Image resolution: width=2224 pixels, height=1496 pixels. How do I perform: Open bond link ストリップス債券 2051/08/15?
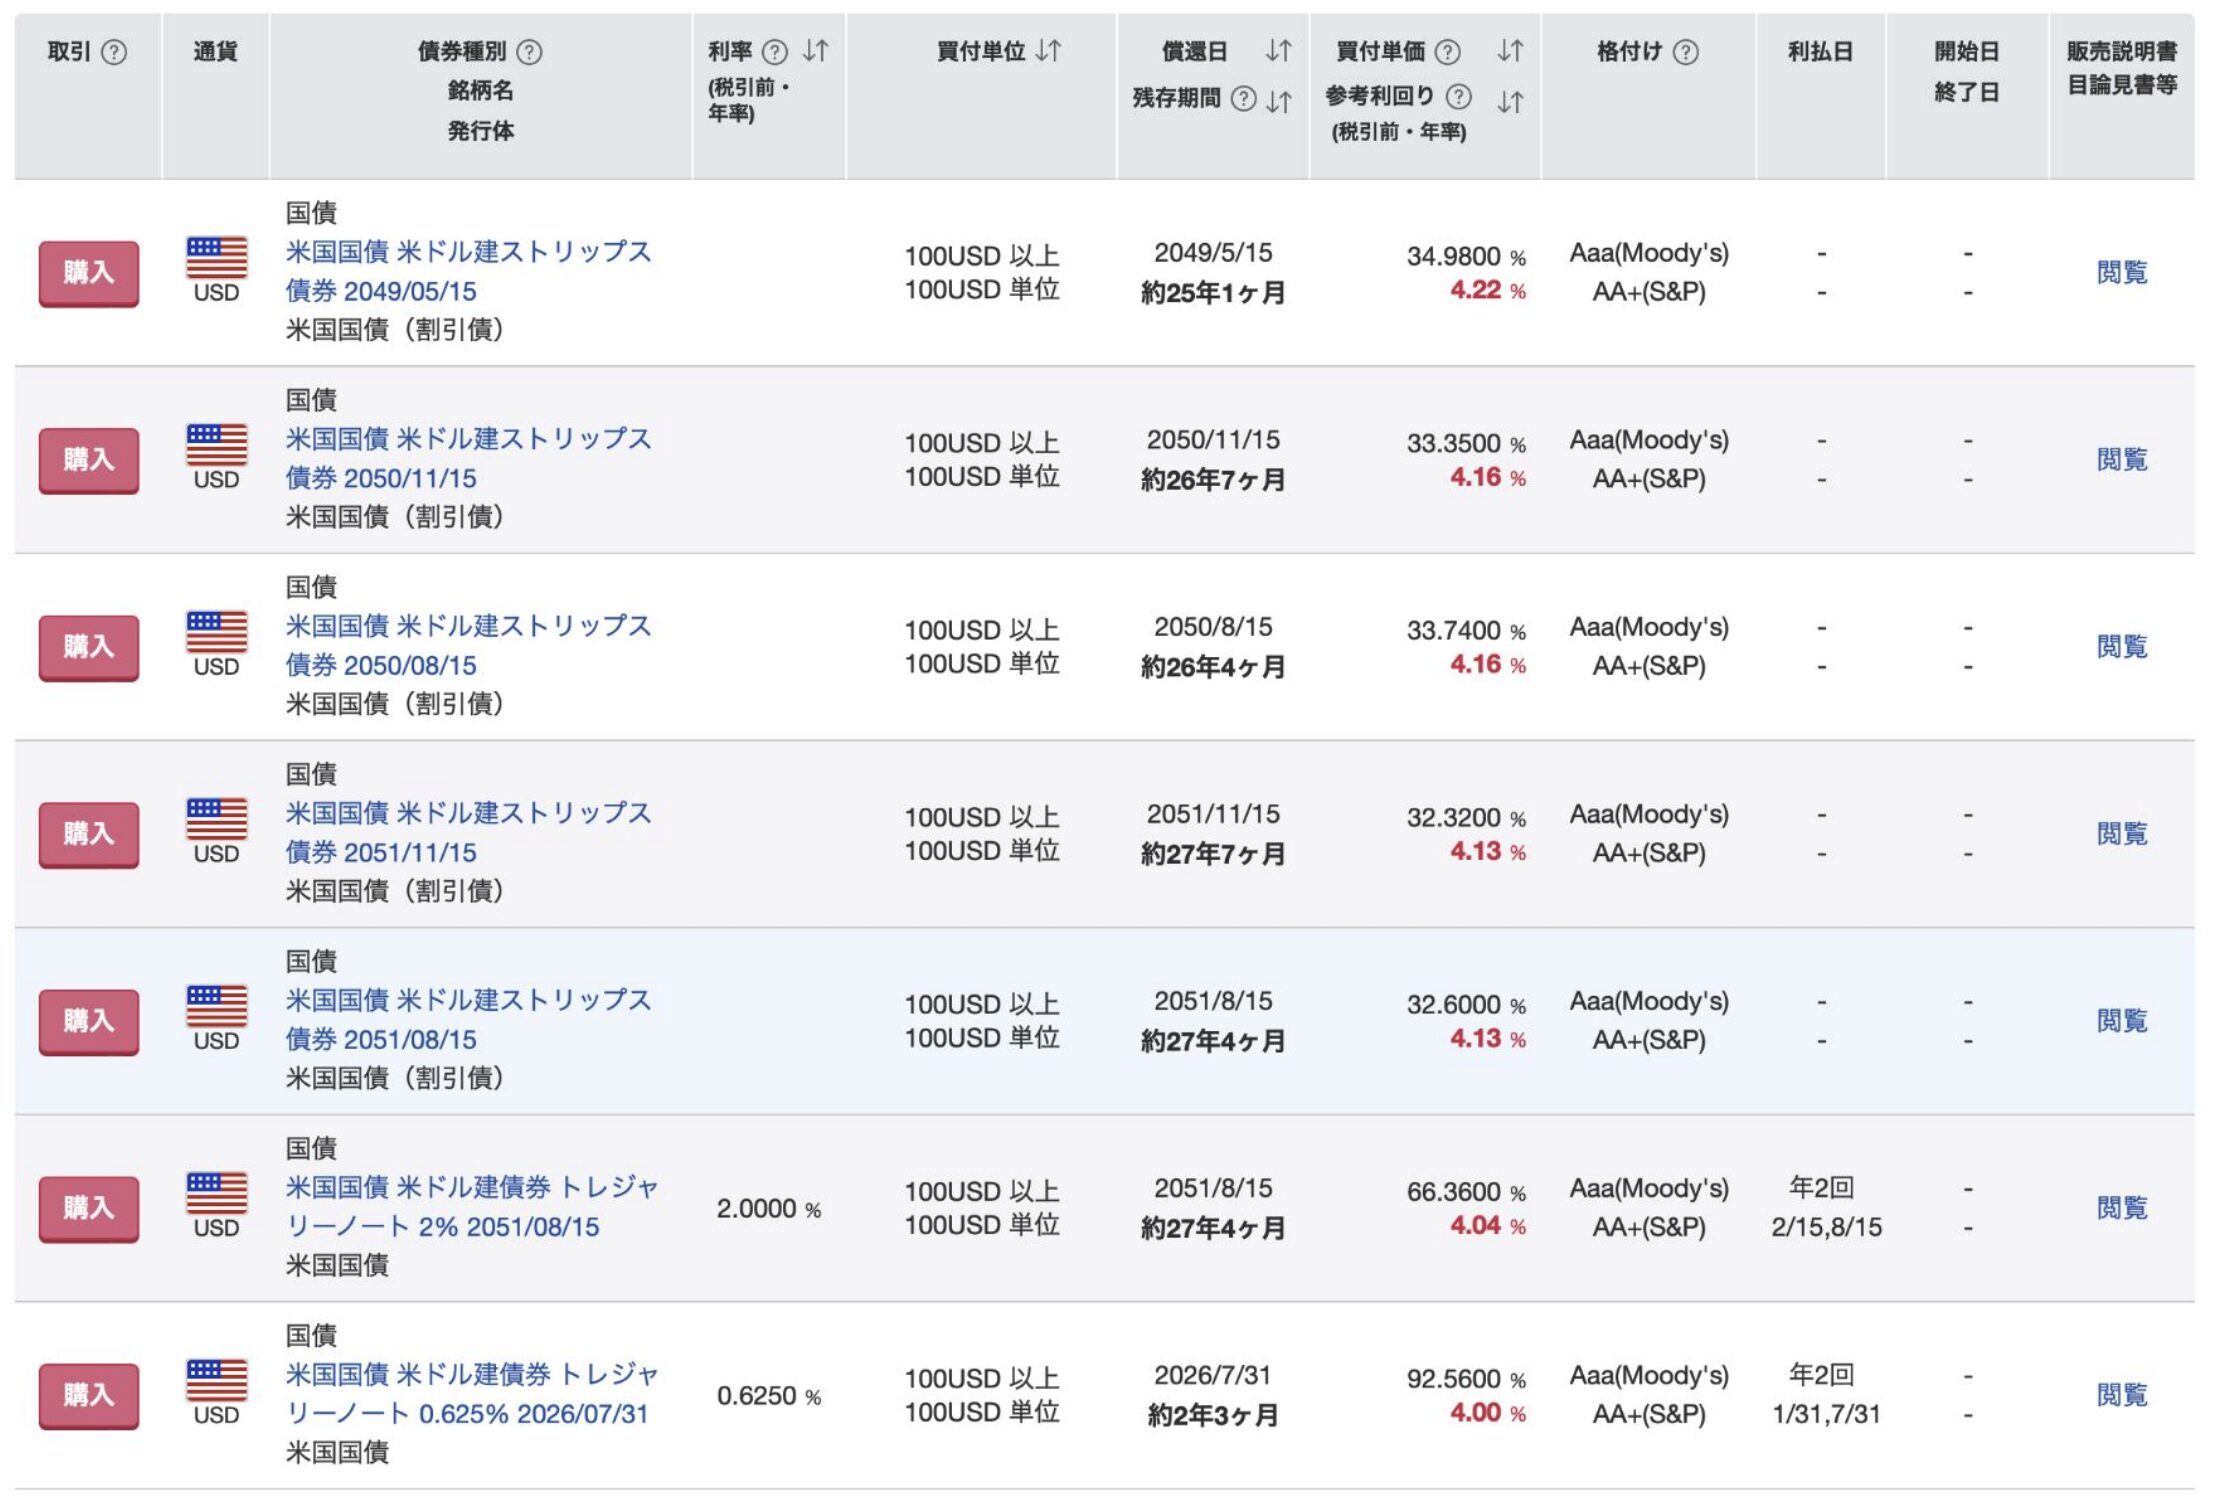pos(468,1019)
